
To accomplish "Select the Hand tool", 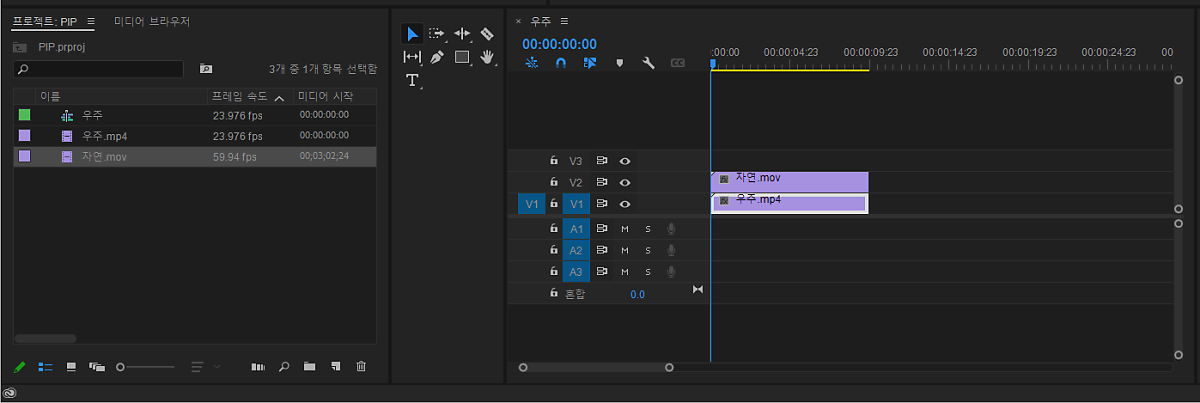I will click(488, 58).
